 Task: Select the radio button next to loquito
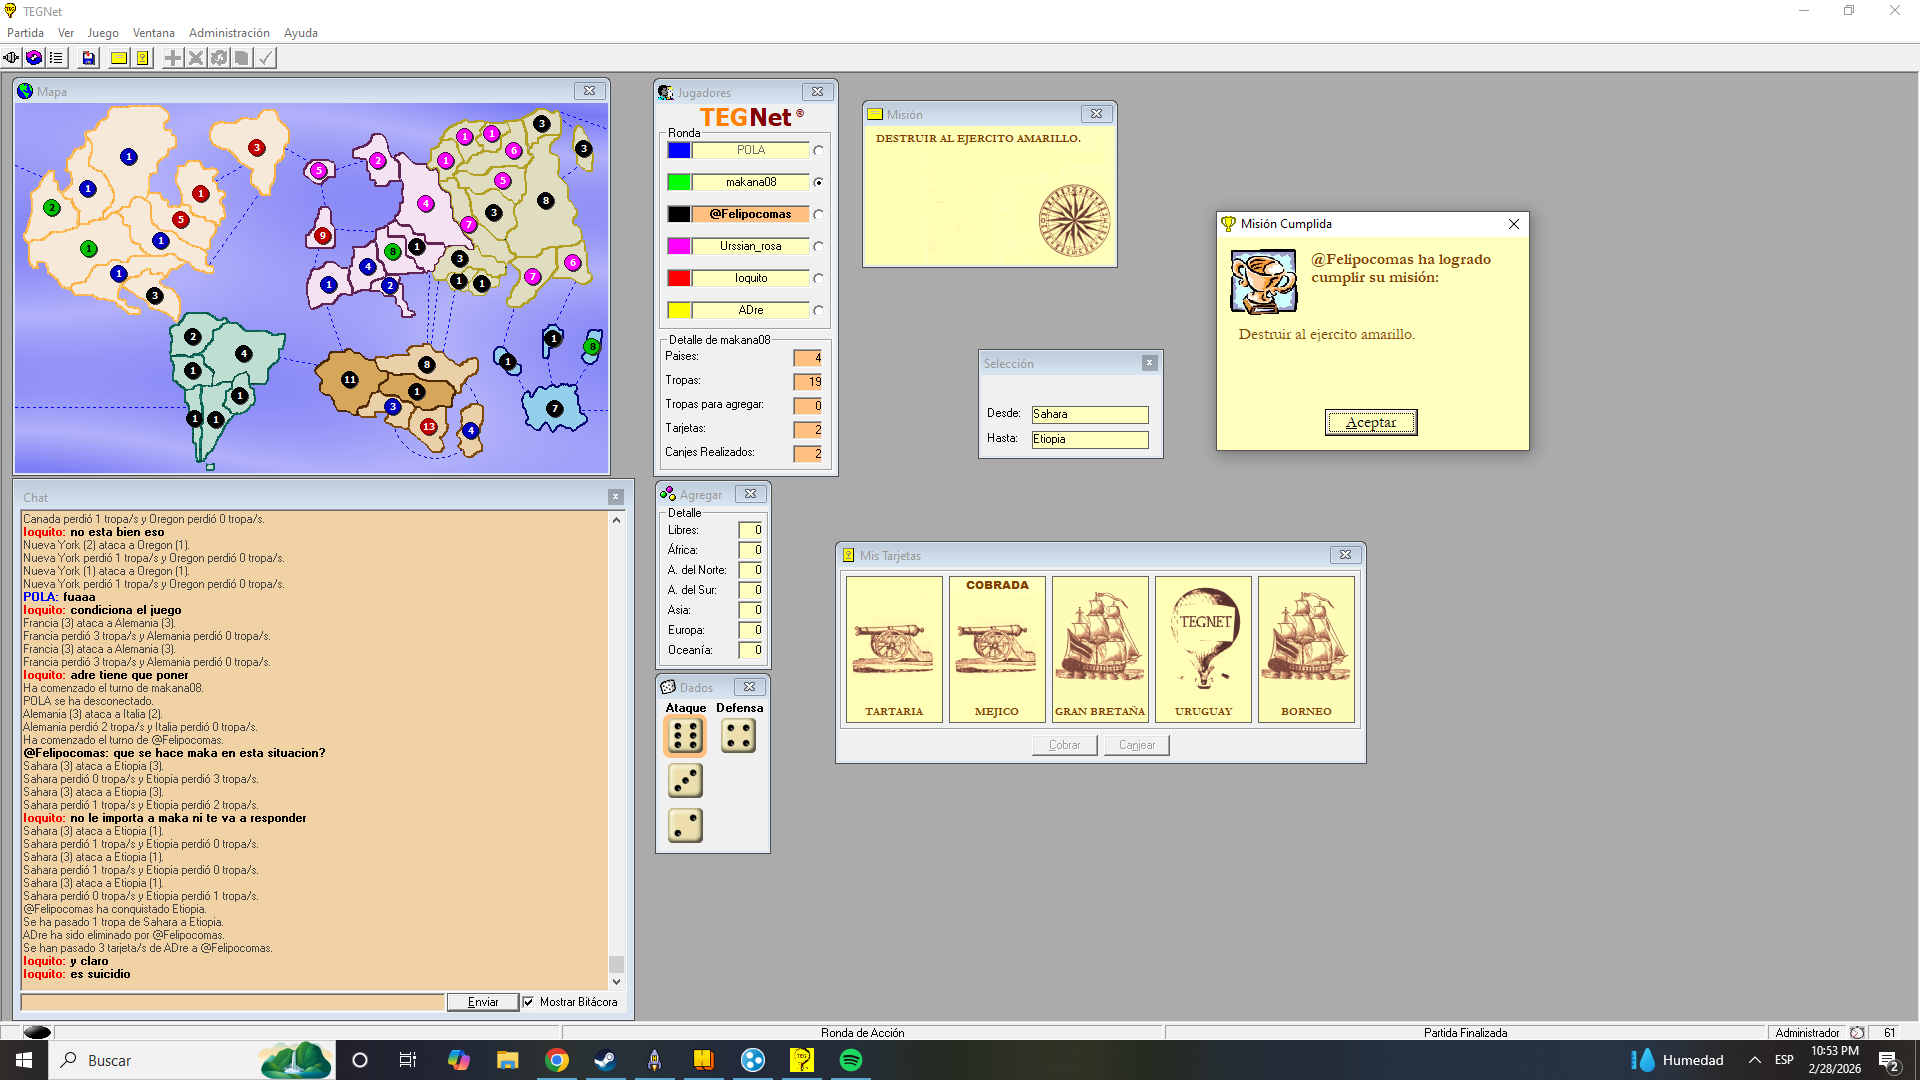818,279
